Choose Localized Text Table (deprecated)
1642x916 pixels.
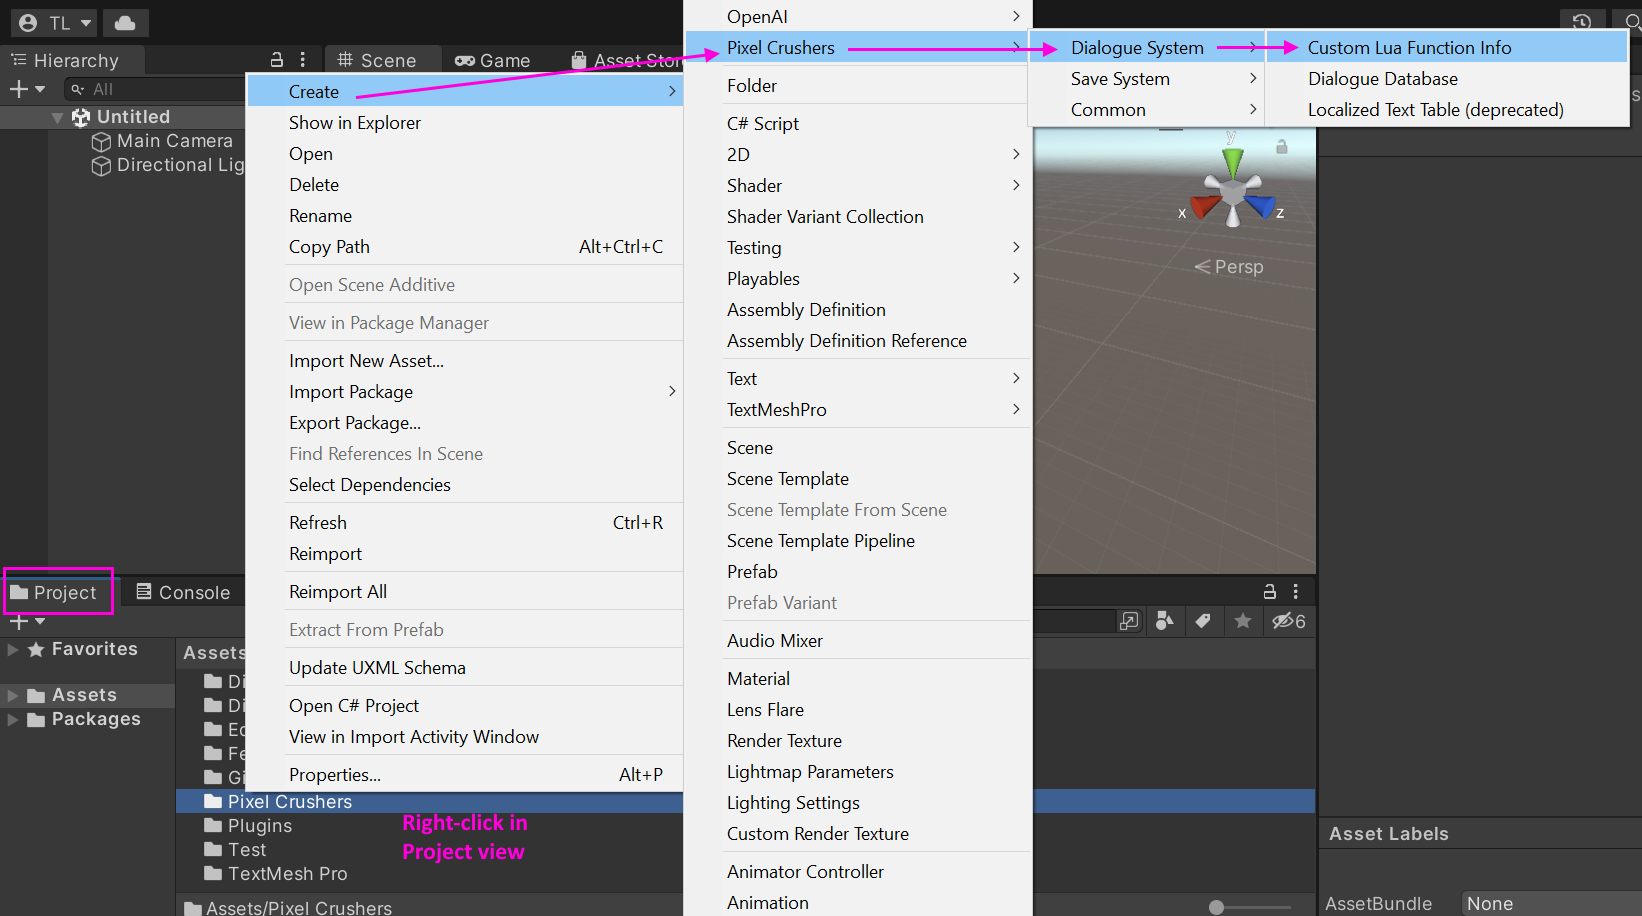click(1447, 109)
